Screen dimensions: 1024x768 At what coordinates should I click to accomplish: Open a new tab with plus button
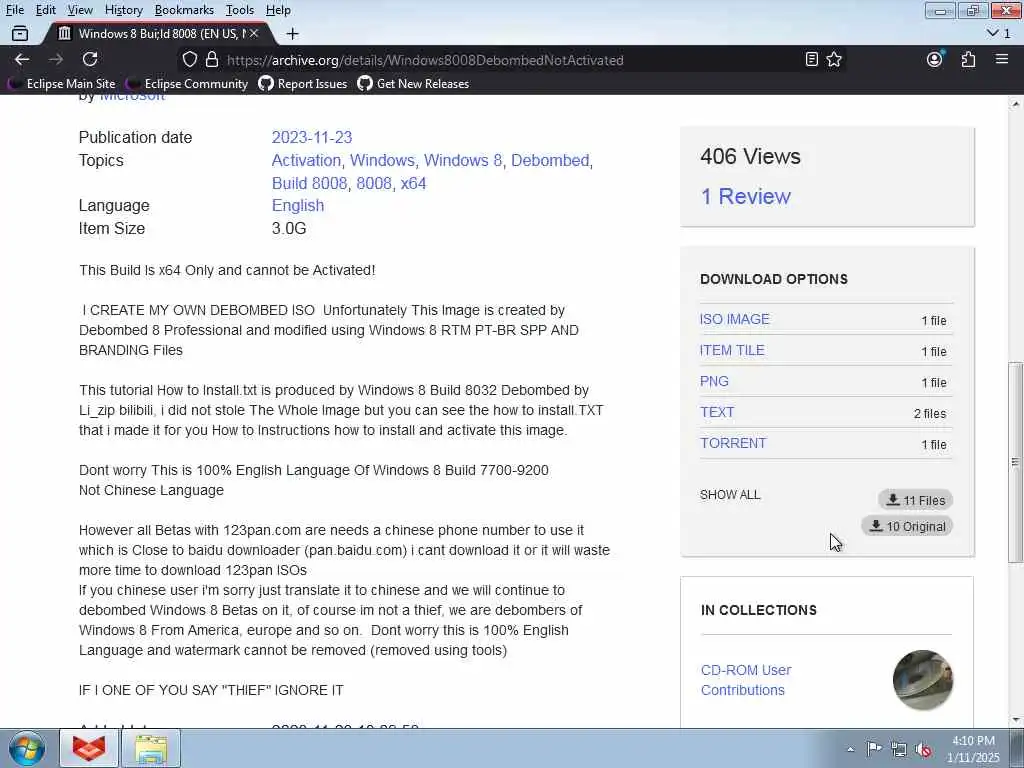[x=293, y=33]
